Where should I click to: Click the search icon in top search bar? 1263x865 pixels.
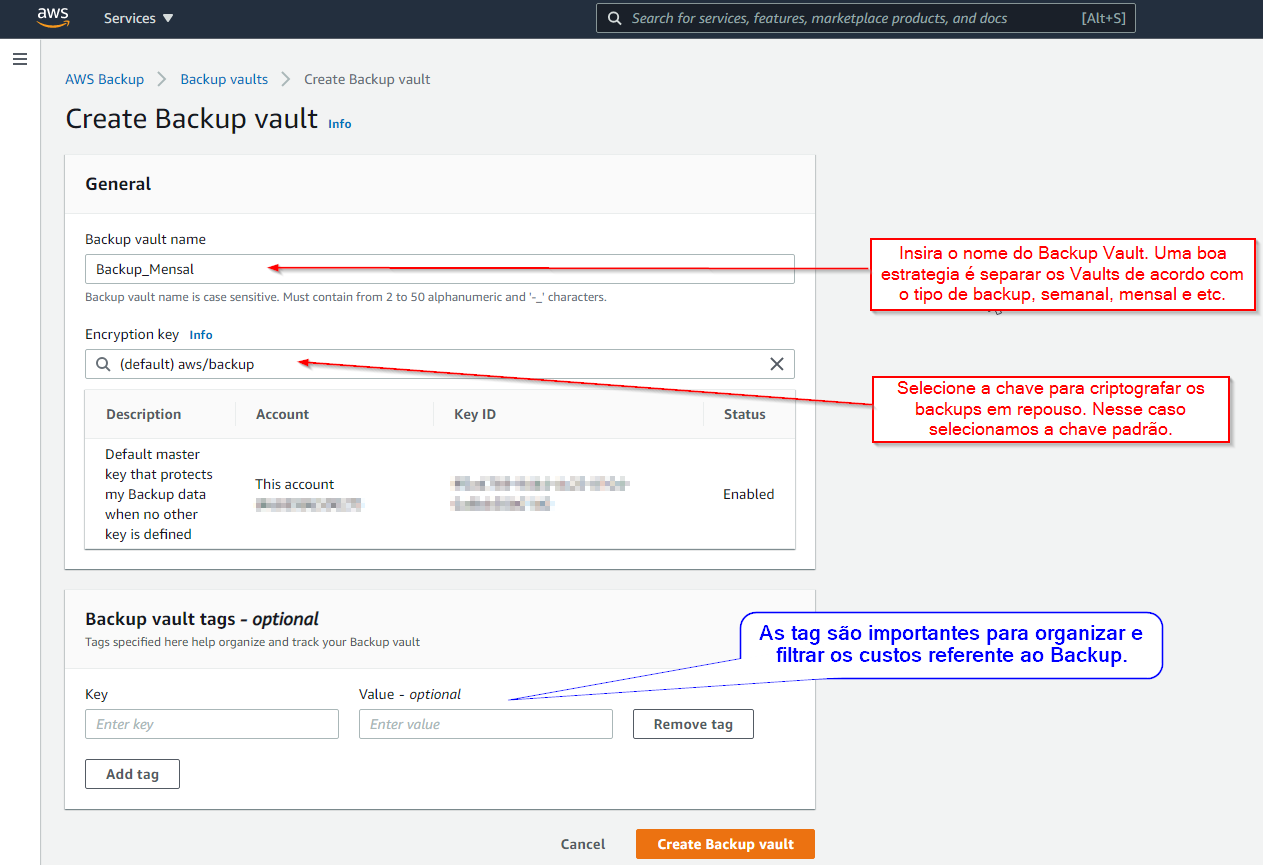coord(613,18)
